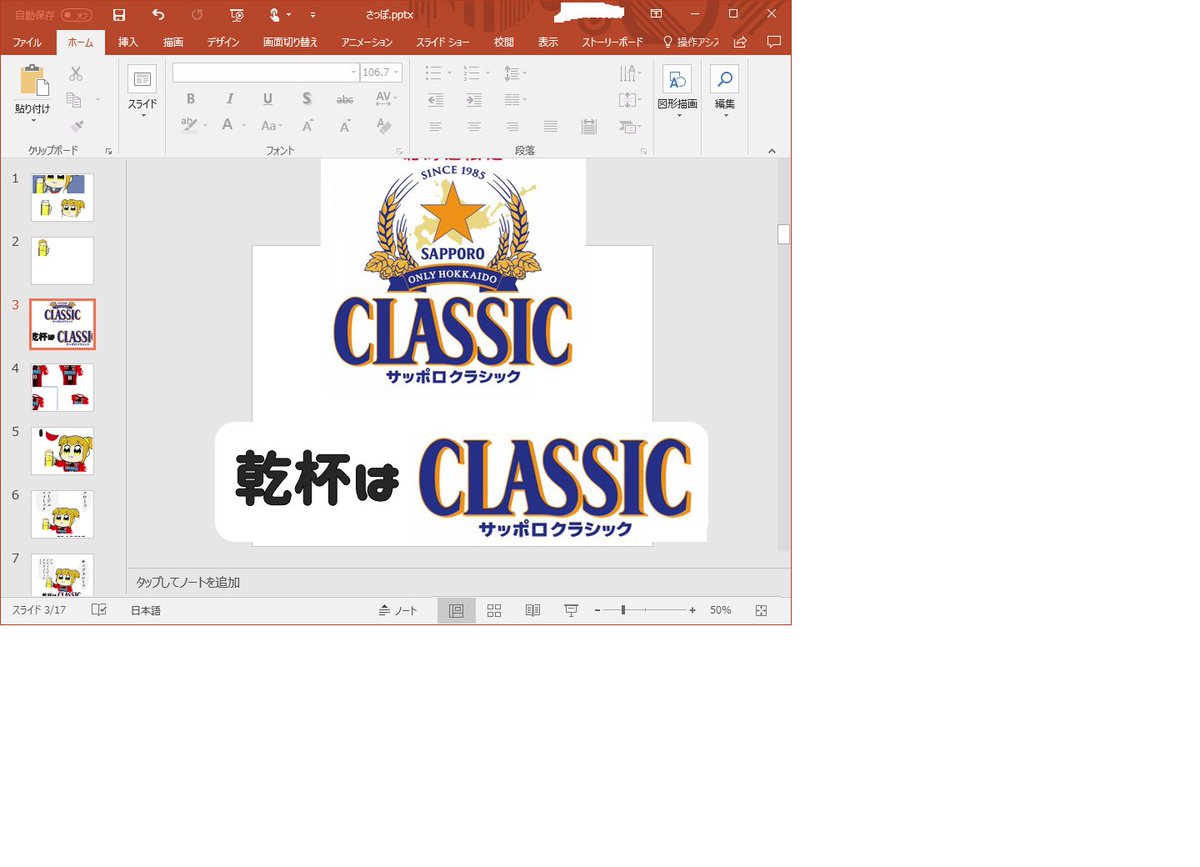Switch to reading view icon
The width and height of the screenshot is (1200, 867).
533,610
